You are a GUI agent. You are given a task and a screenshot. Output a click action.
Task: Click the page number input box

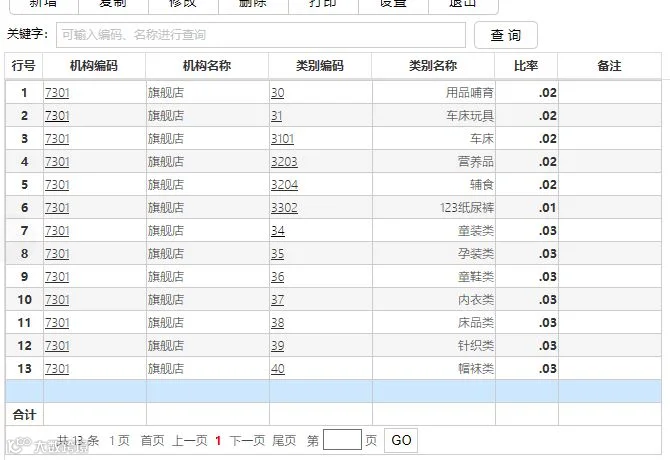tap(342, 440)
